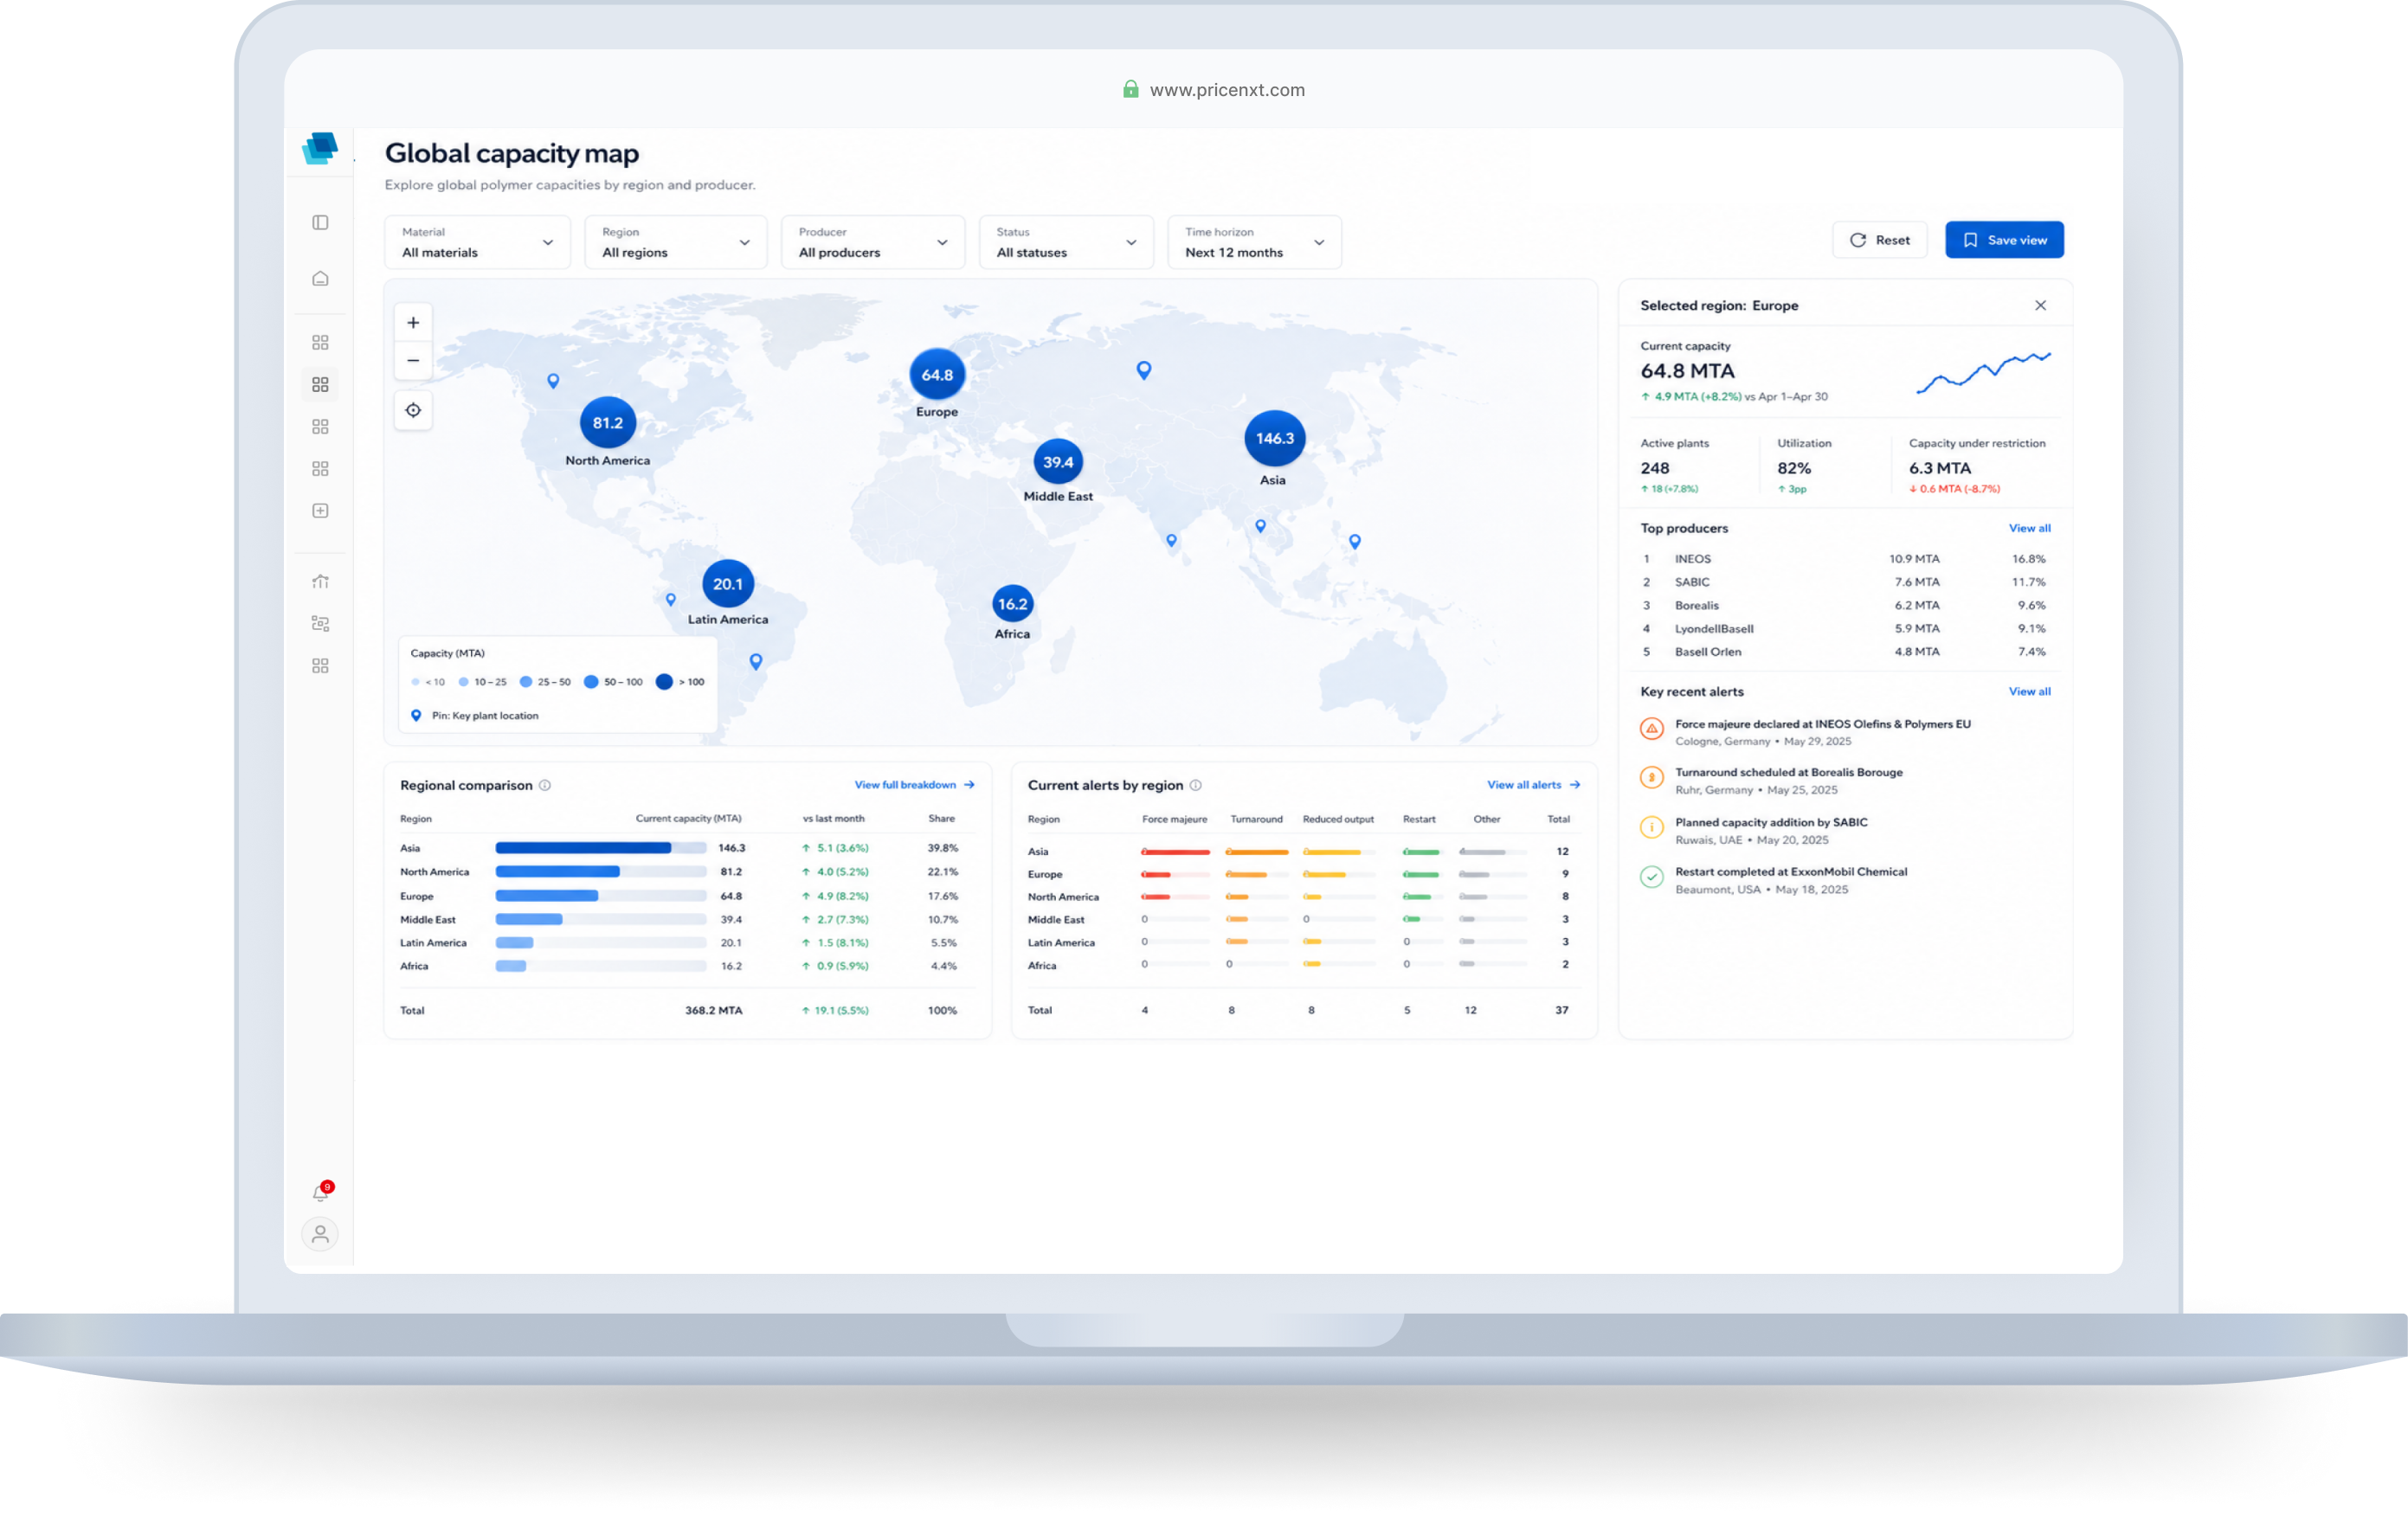Click the info icon beside Regional comparison
The height and width of the screenshot is (1517, 2408).
point(545,785)
